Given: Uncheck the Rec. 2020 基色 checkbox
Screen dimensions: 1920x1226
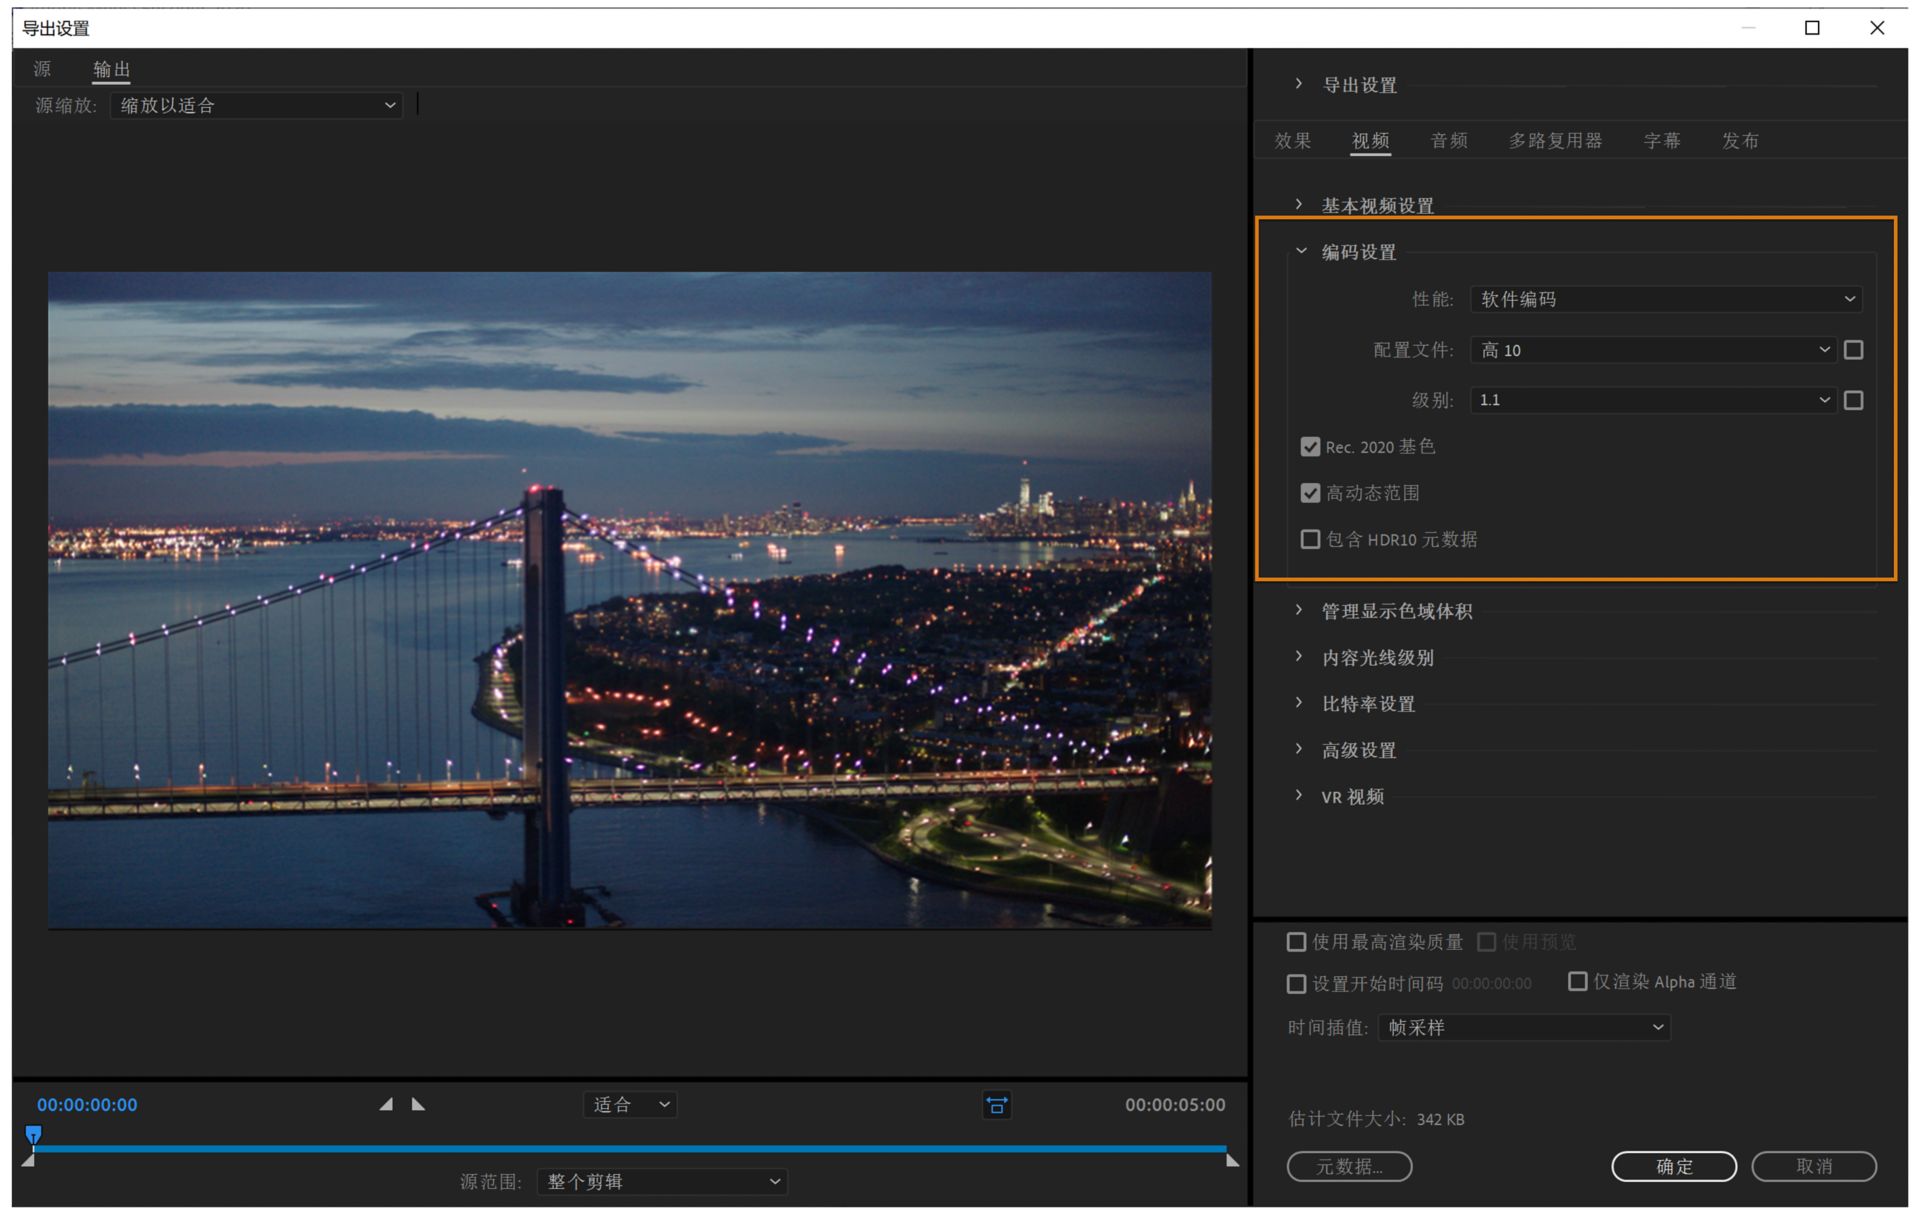Looking at the screenshot, I should pos(1310,447).
